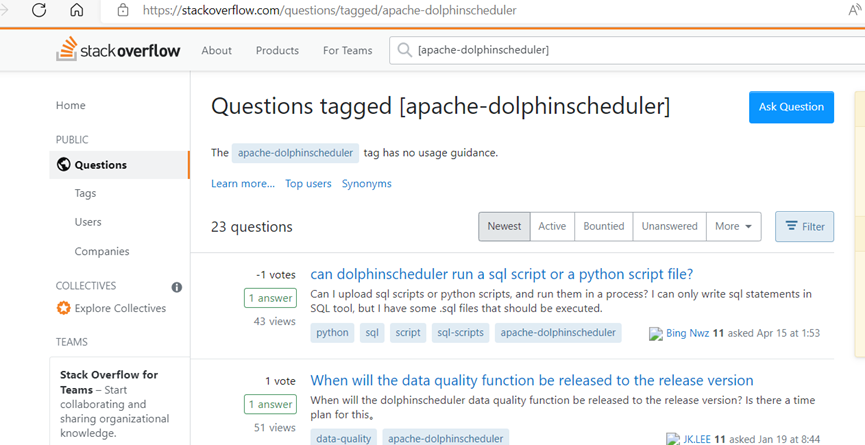The image size is (865, 445).
Task: Click the Collectives info icon
Action: click(x=177, y=287)
